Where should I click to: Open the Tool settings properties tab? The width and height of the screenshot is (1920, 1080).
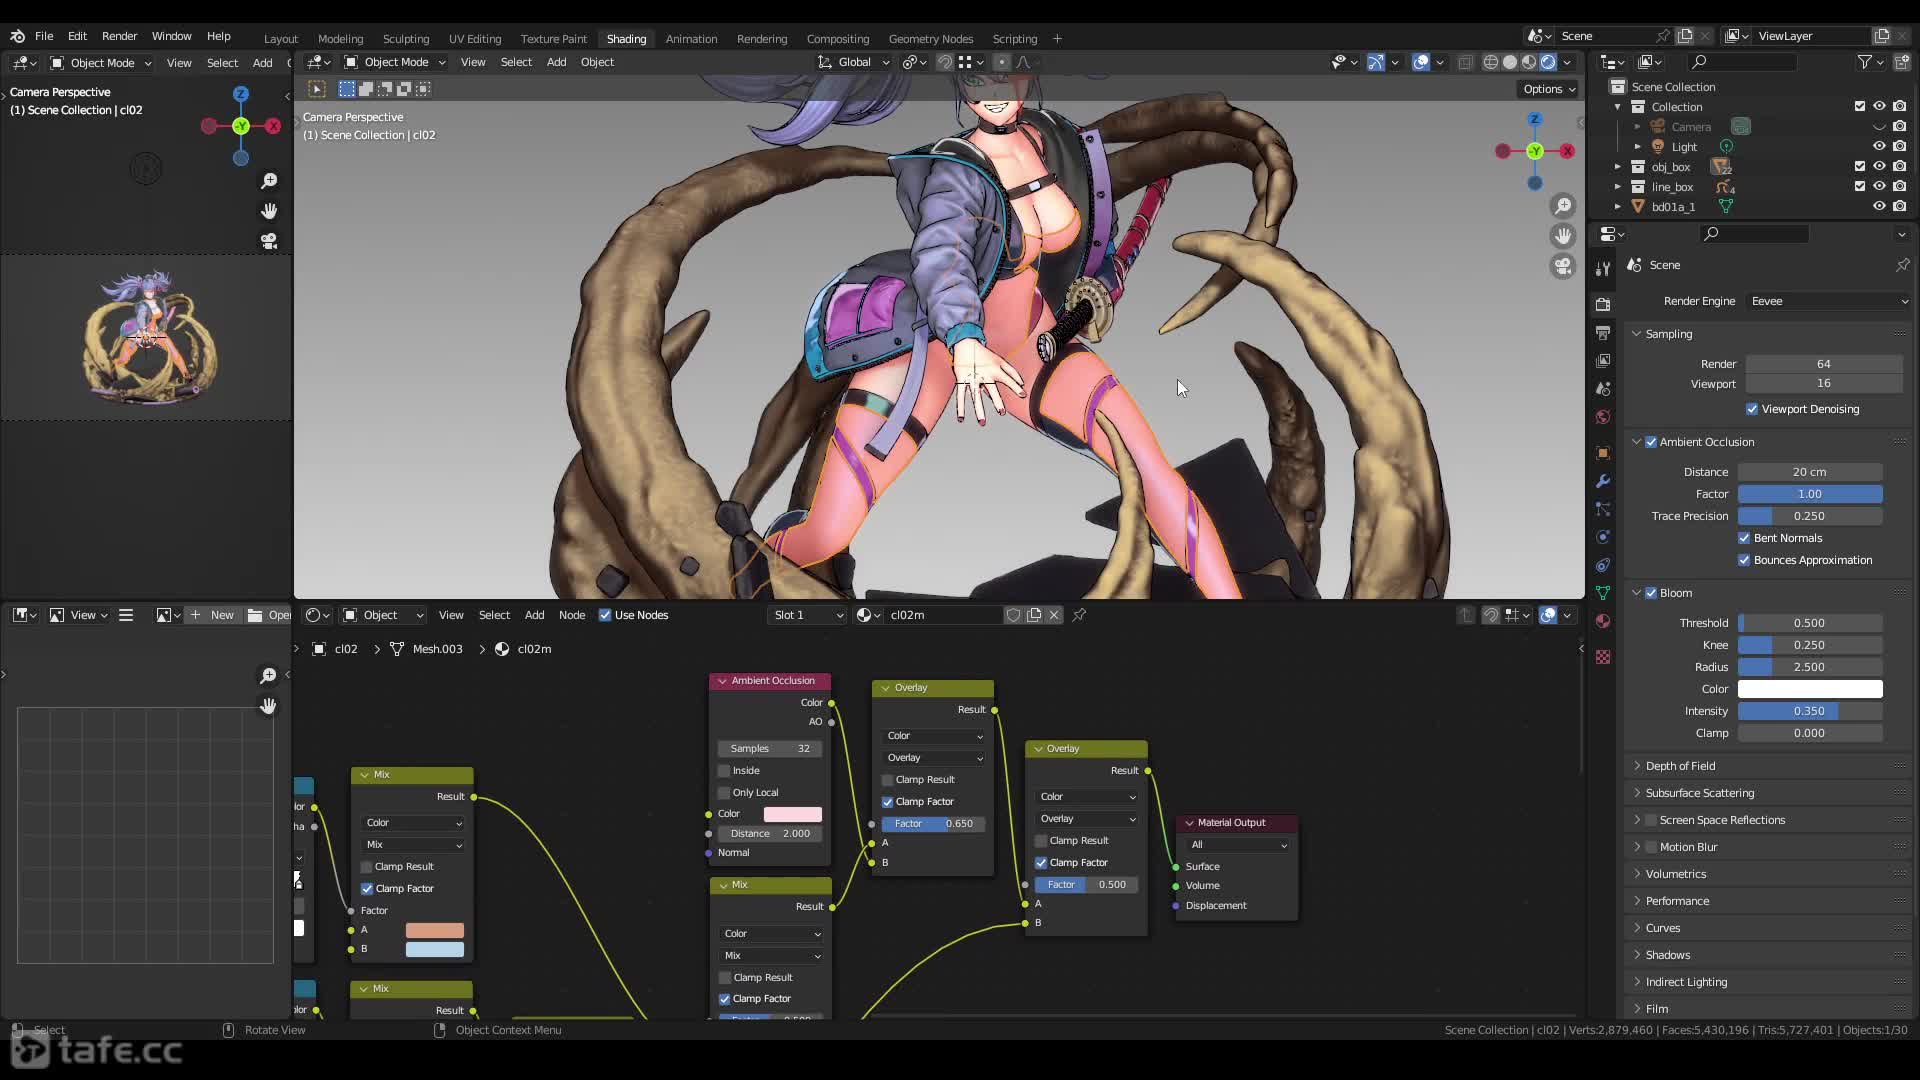1603,268
